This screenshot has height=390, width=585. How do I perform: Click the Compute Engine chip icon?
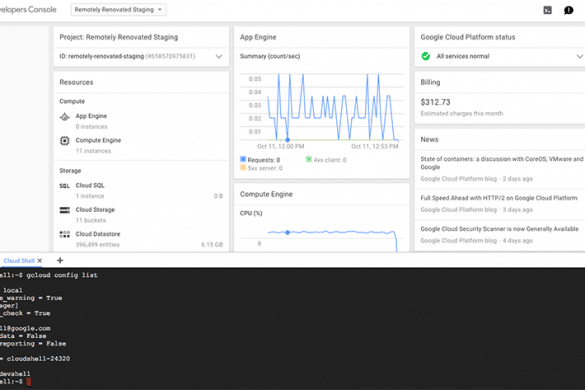coord(65,141)
